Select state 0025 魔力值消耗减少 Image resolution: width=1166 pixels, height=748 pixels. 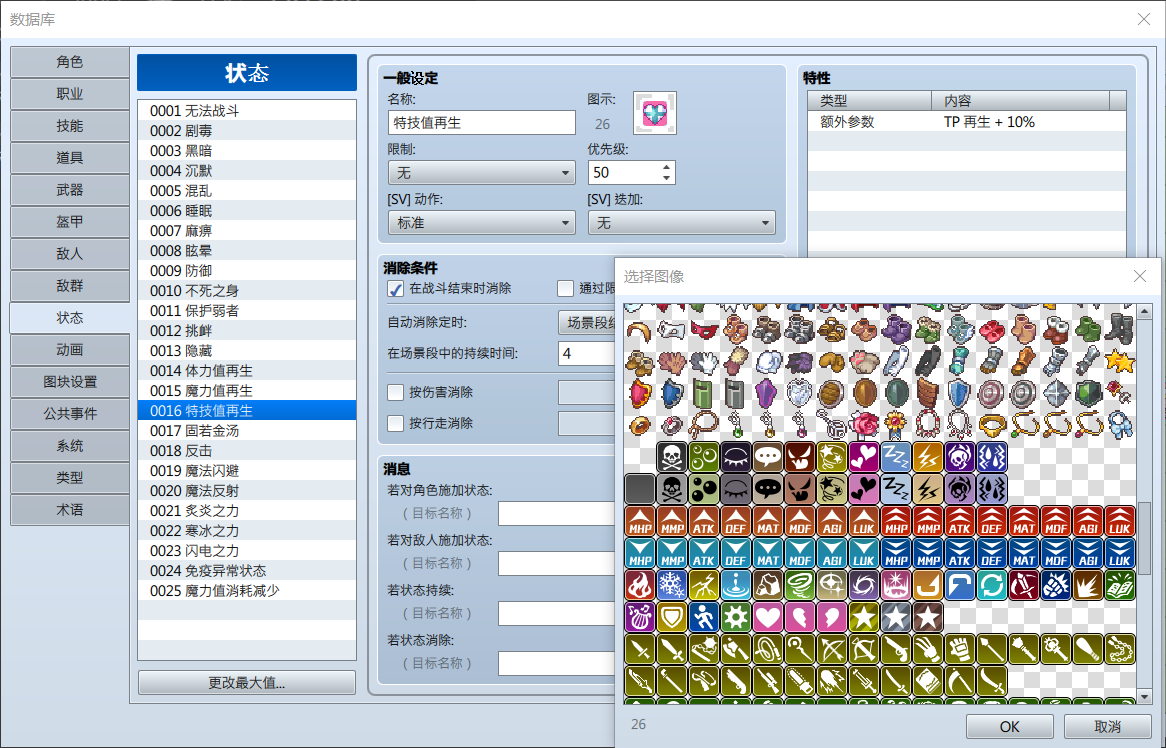click(x=247, y=590)
